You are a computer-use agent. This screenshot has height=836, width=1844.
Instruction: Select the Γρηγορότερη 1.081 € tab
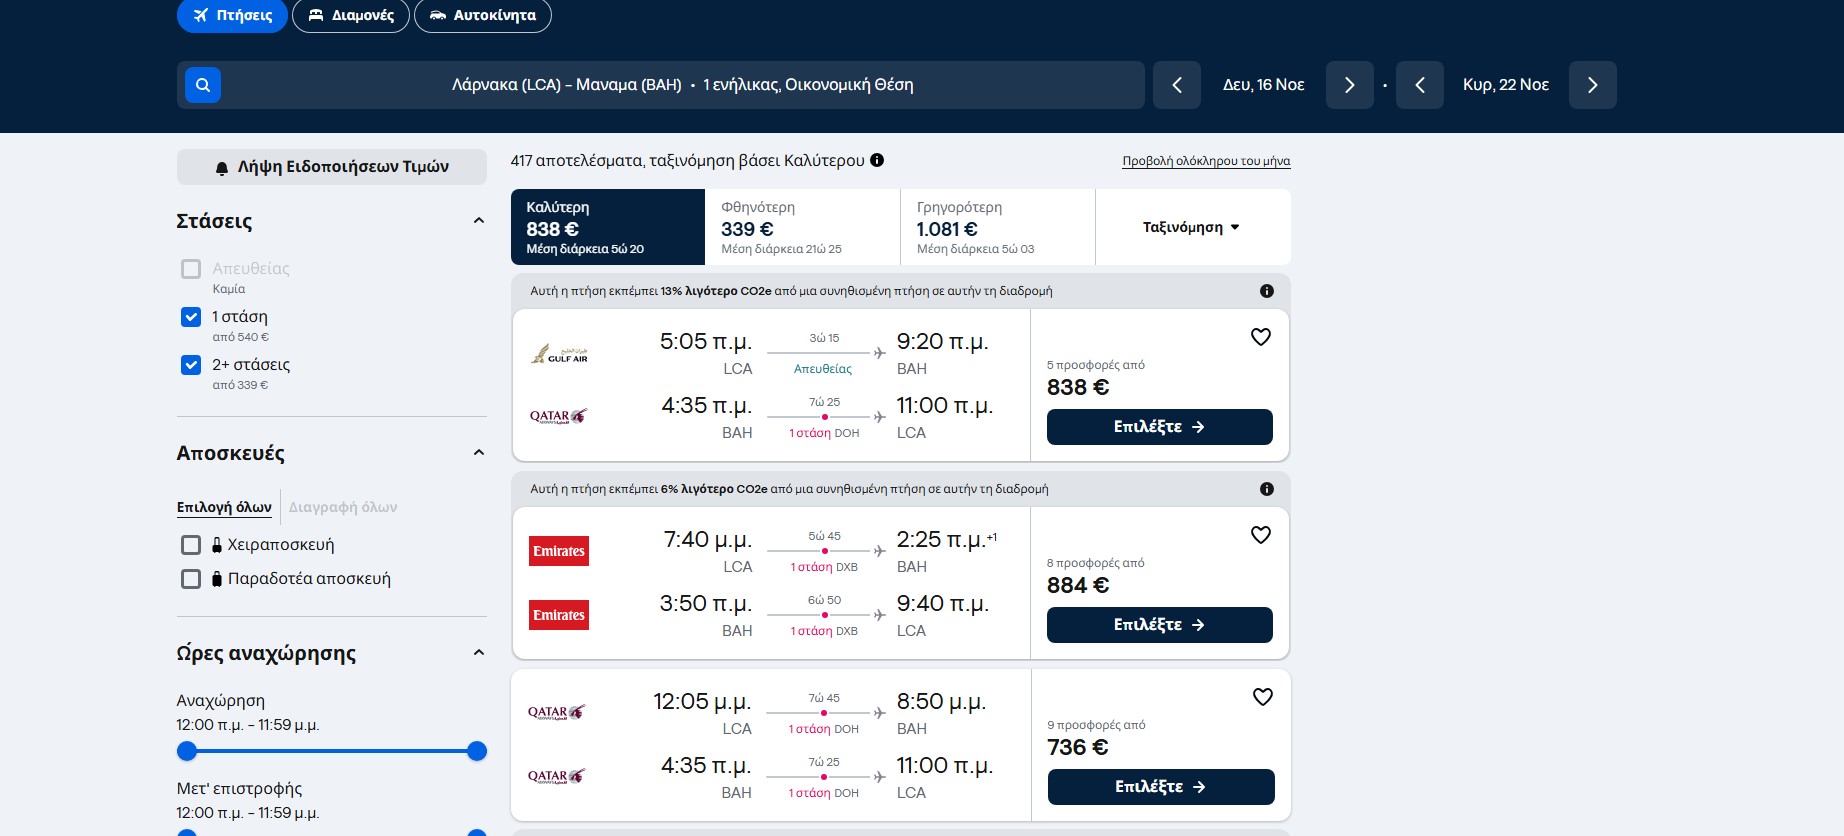point(998,227)
